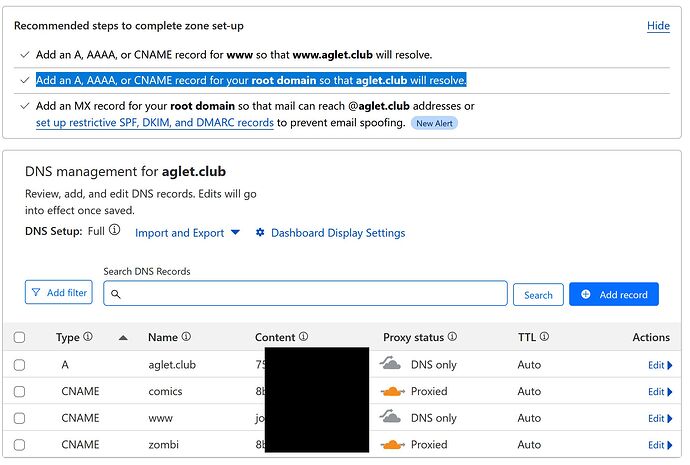Expand Edit for the www record

(x=660, y=418)
